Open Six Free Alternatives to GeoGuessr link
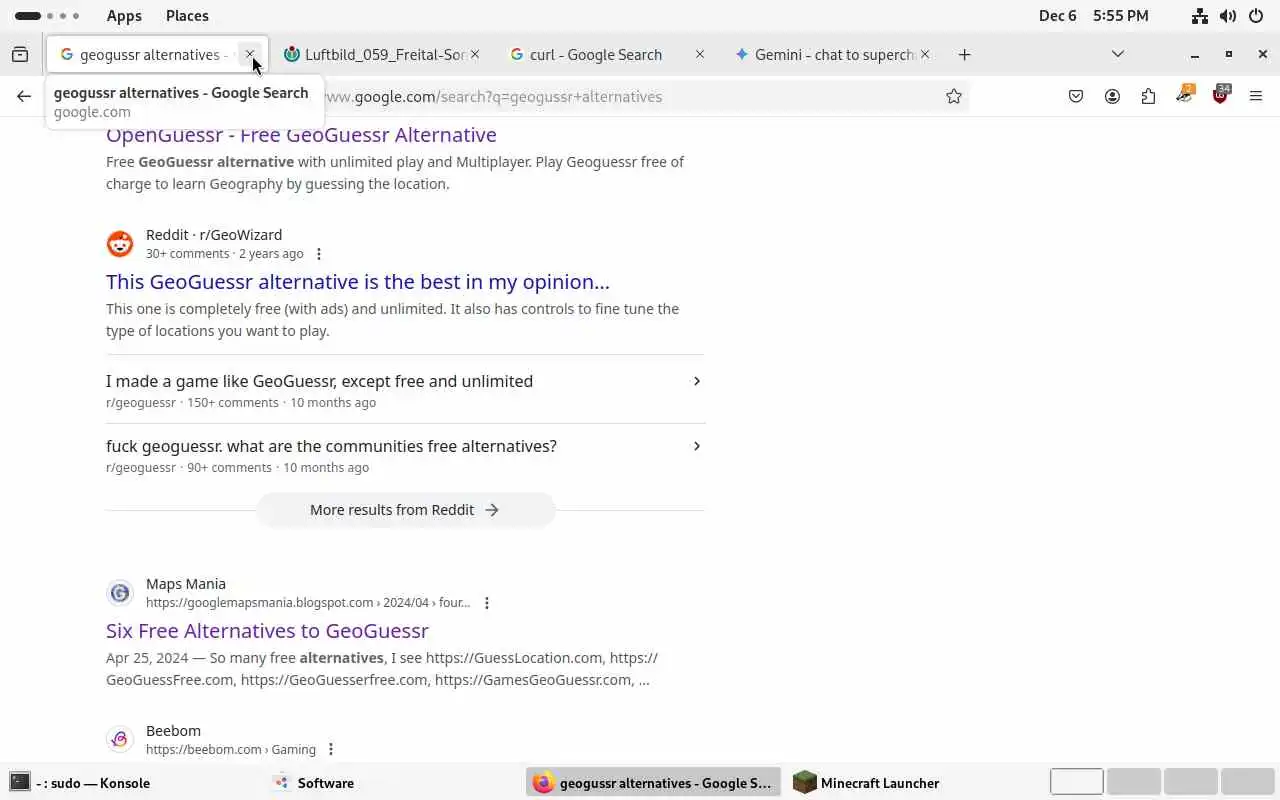 [267, 631]
